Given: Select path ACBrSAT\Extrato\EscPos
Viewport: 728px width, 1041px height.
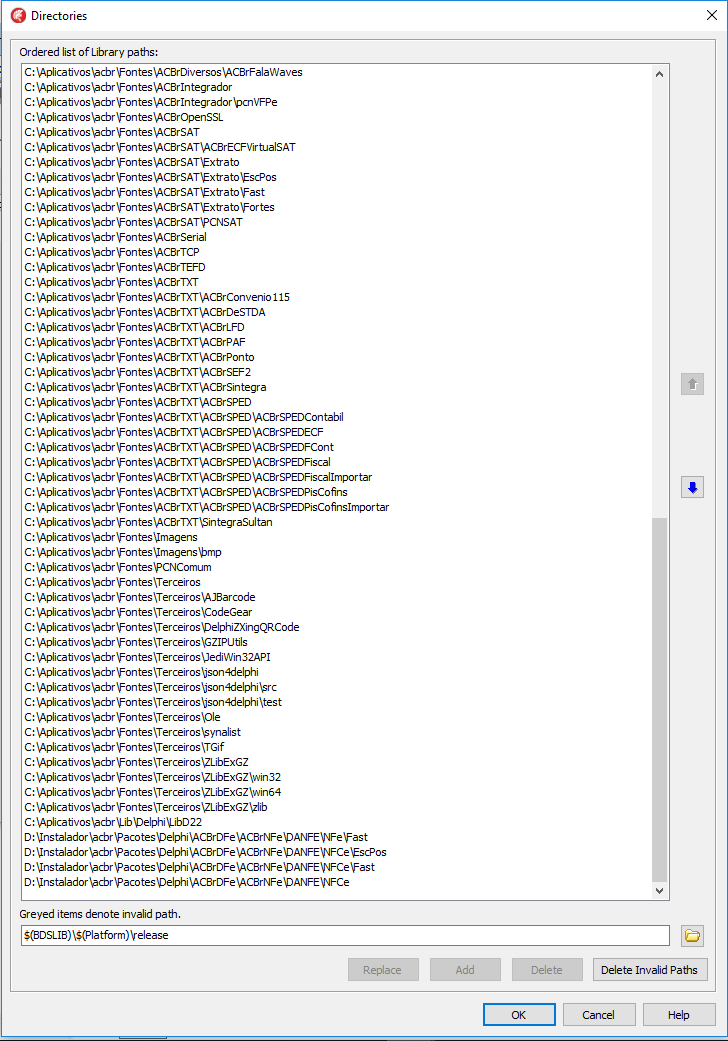Looking at the screenshot, I should pos(150,177).
